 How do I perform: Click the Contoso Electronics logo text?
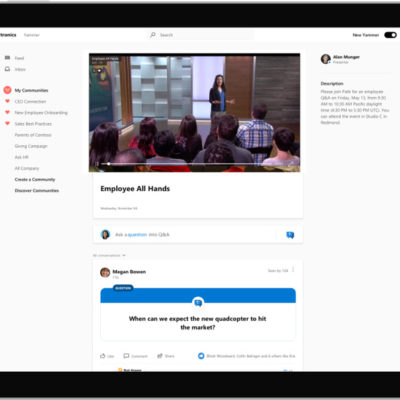[x=8, y=35]
